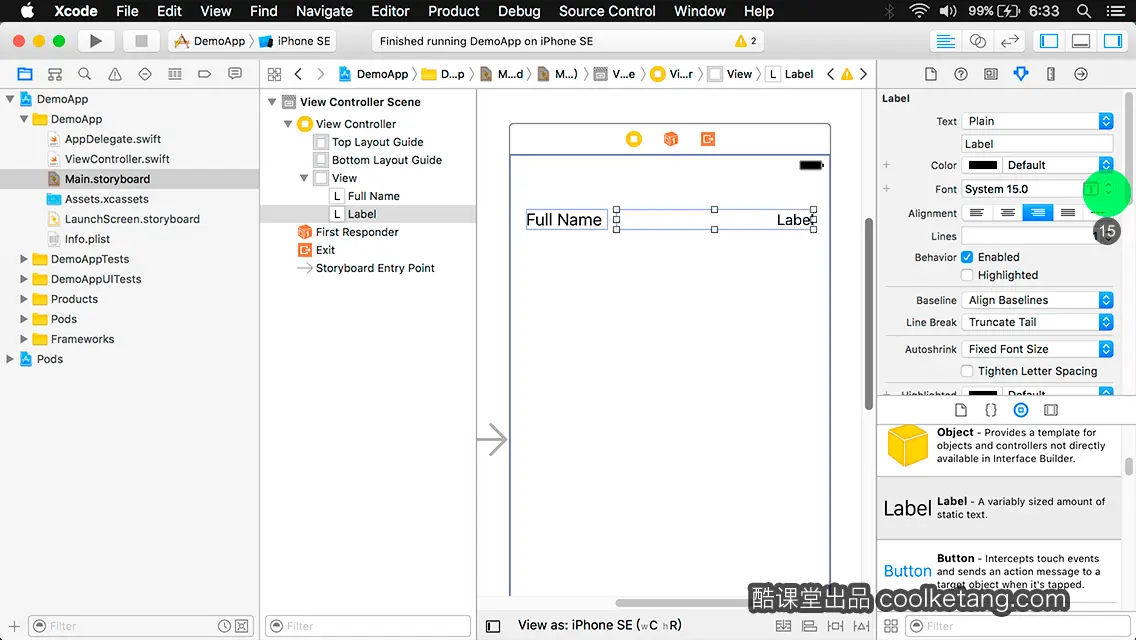This screenshot has width=1136, height=640.
Task: Collapse the DemoApp project root
Action: [10, 99]
